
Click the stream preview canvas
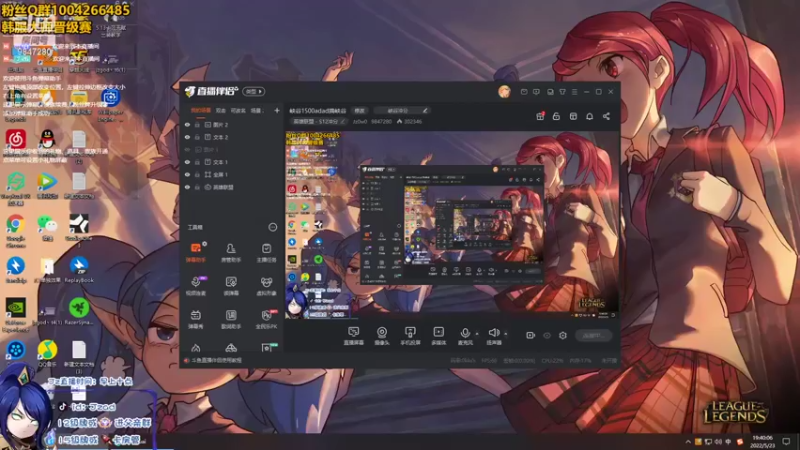pos(452,225)
